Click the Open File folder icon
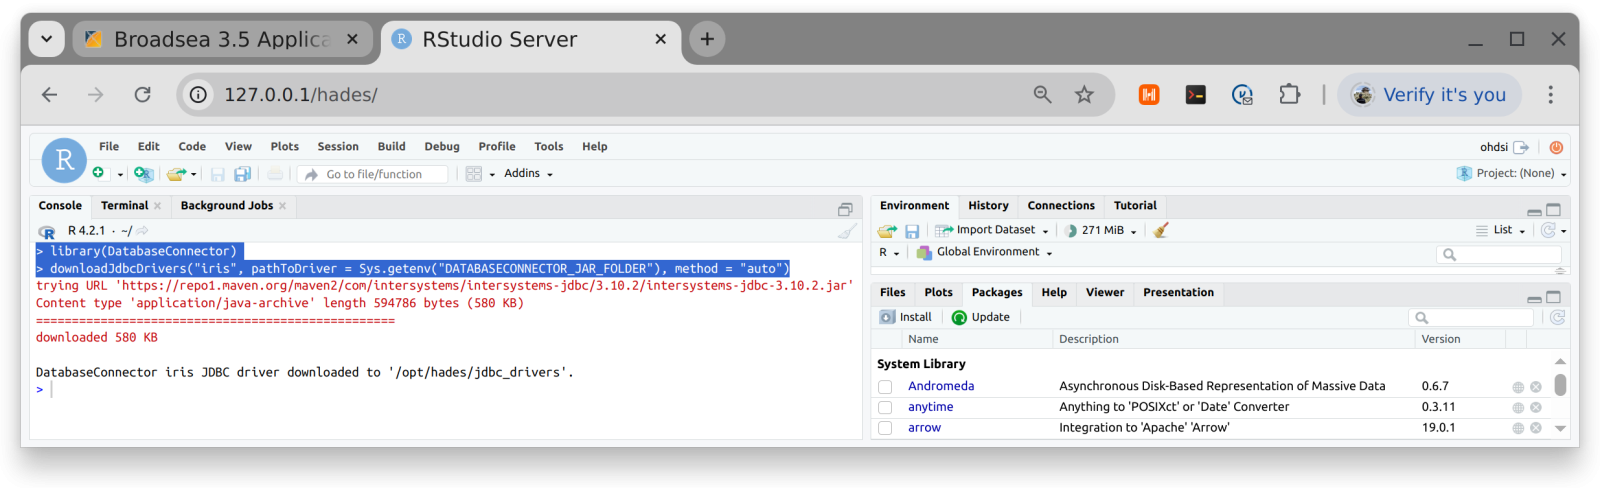The image size is (1600, 488). tap(176, 174)
